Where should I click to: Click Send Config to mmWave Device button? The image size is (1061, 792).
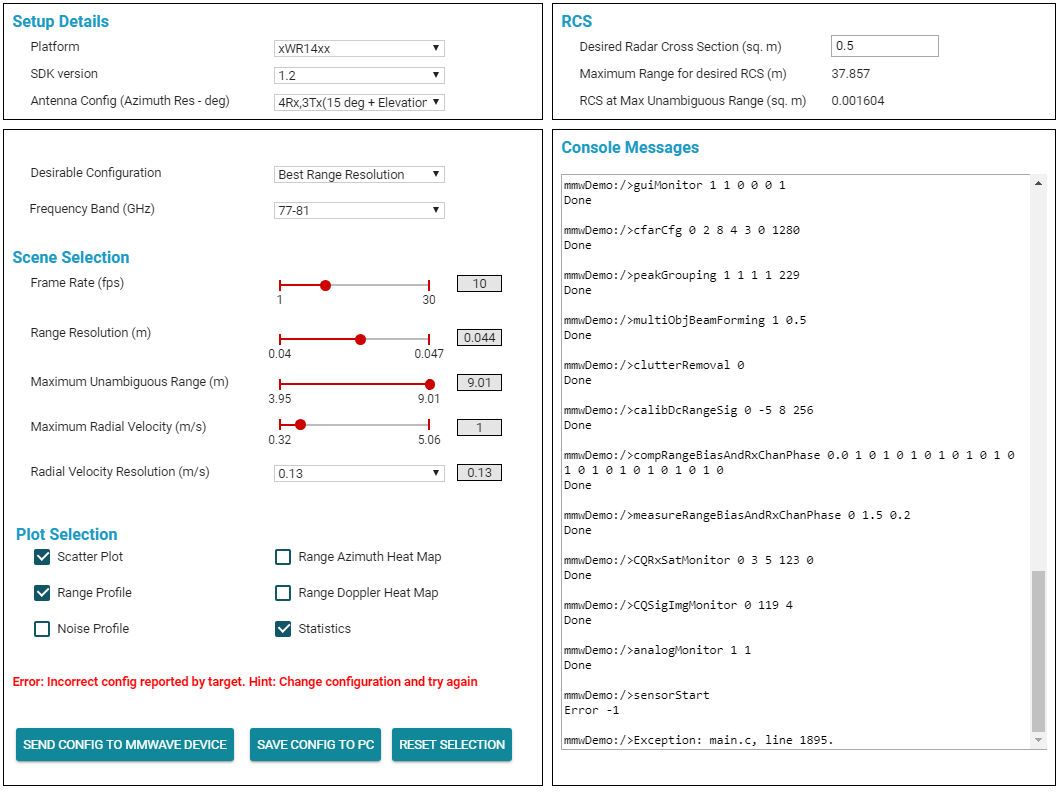point(125,745)
